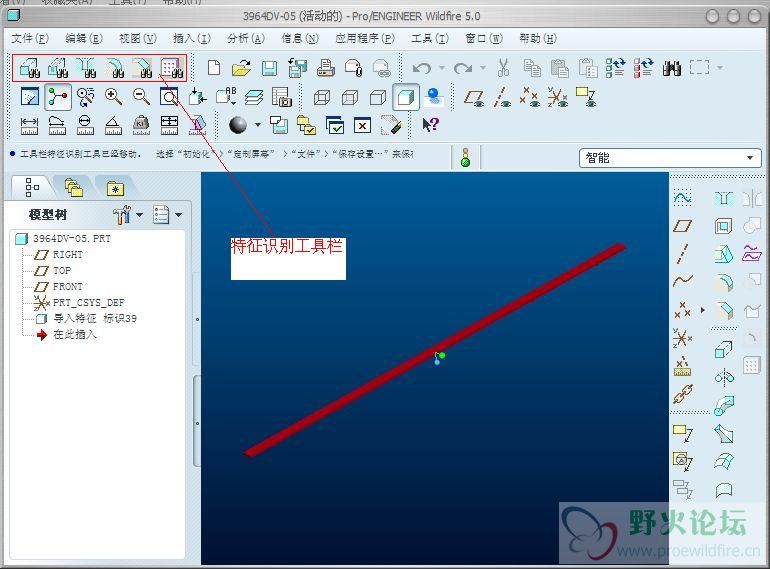Toggle datum points visibility
770x569 pixels.
[x=530, y=97]
